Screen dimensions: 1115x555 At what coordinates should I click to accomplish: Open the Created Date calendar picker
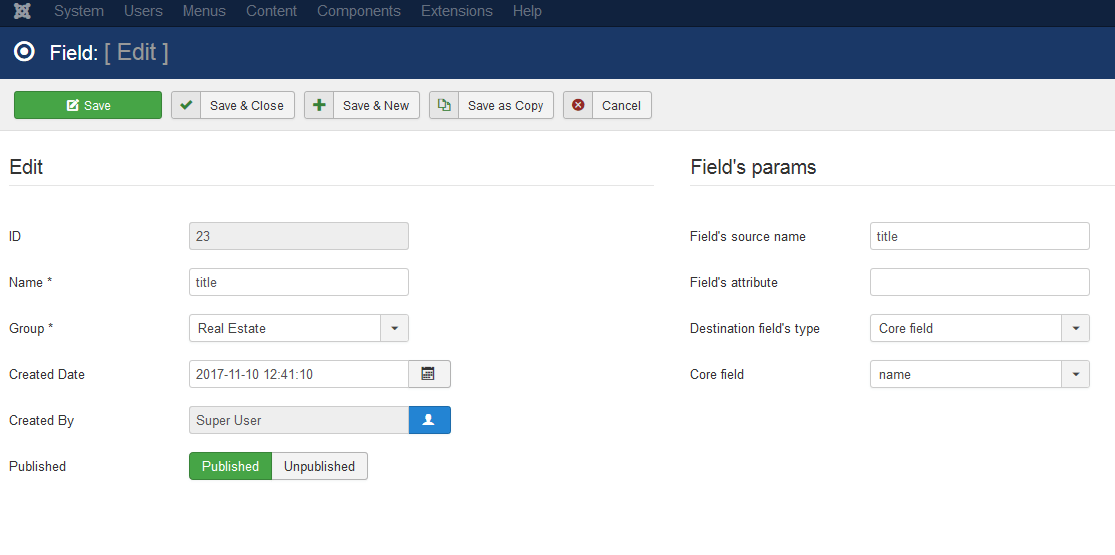point(429,374)
